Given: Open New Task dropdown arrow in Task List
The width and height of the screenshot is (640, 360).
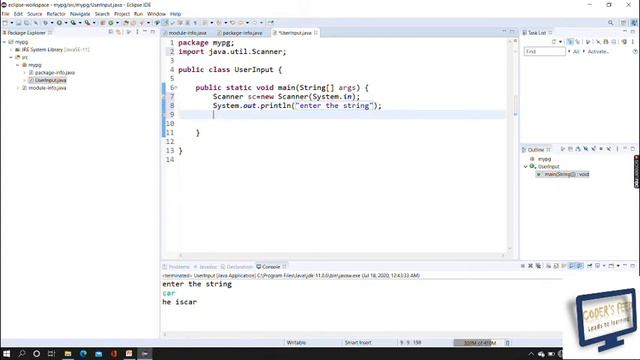Looking at the screenshot, I should 560,42.
